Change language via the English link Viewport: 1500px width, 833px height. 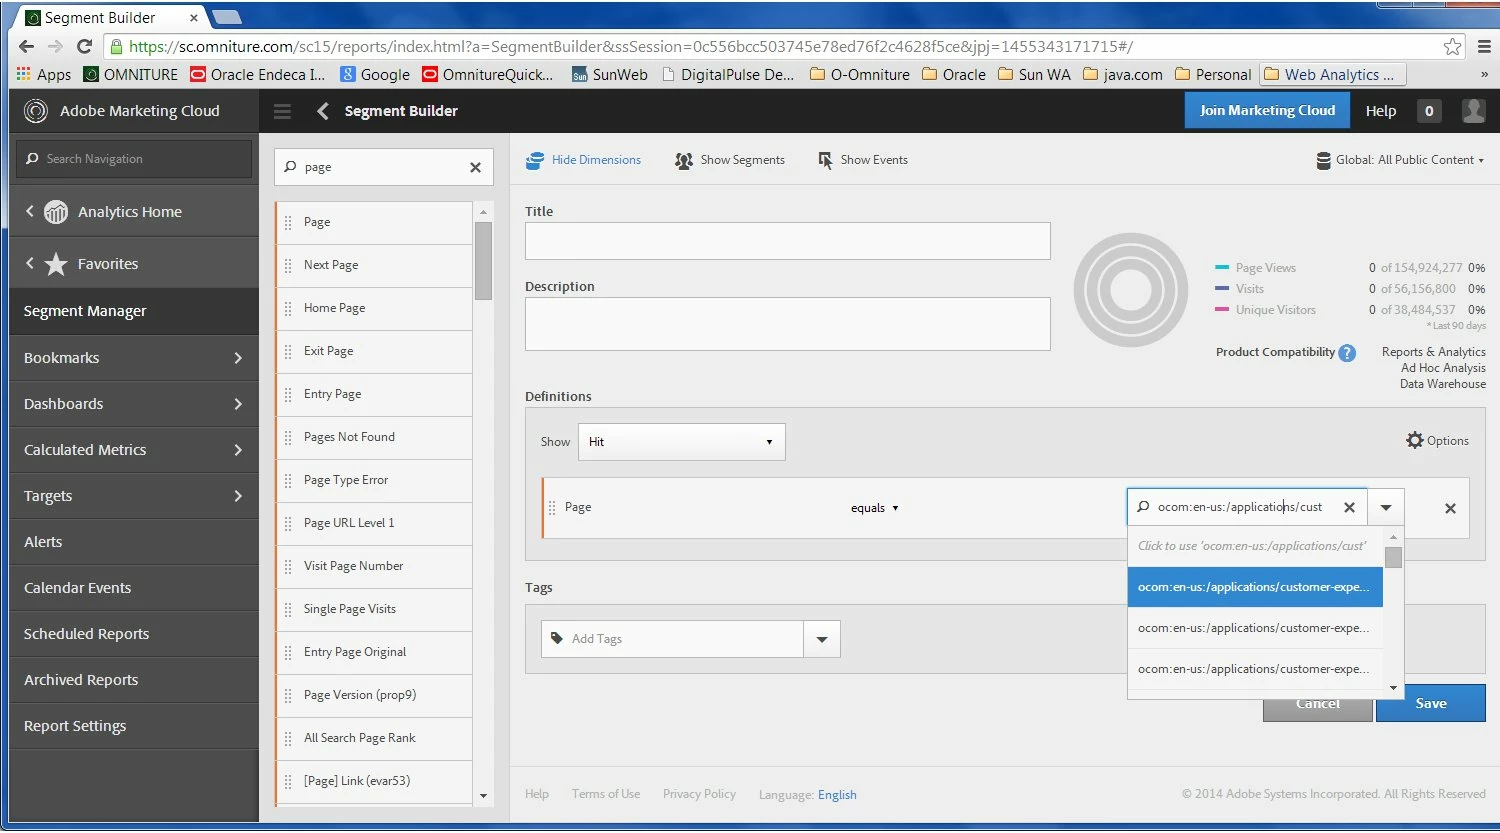point(837,795)
